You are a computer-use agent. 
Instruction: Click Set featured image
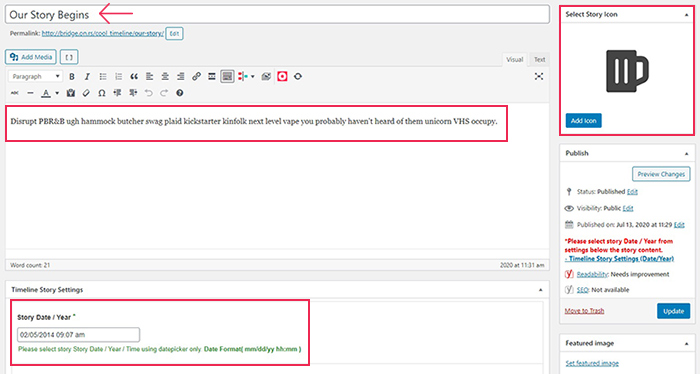592,363
